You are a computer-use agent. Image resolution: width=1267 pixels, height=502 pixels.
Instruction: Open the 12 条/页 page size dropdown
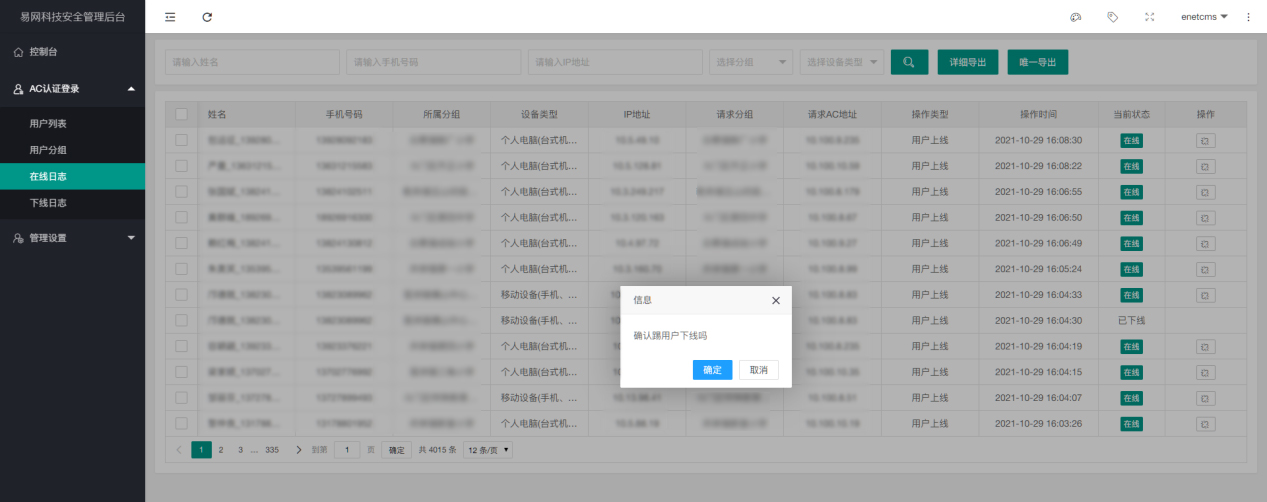pyautogui.click(x=488, y=450)
